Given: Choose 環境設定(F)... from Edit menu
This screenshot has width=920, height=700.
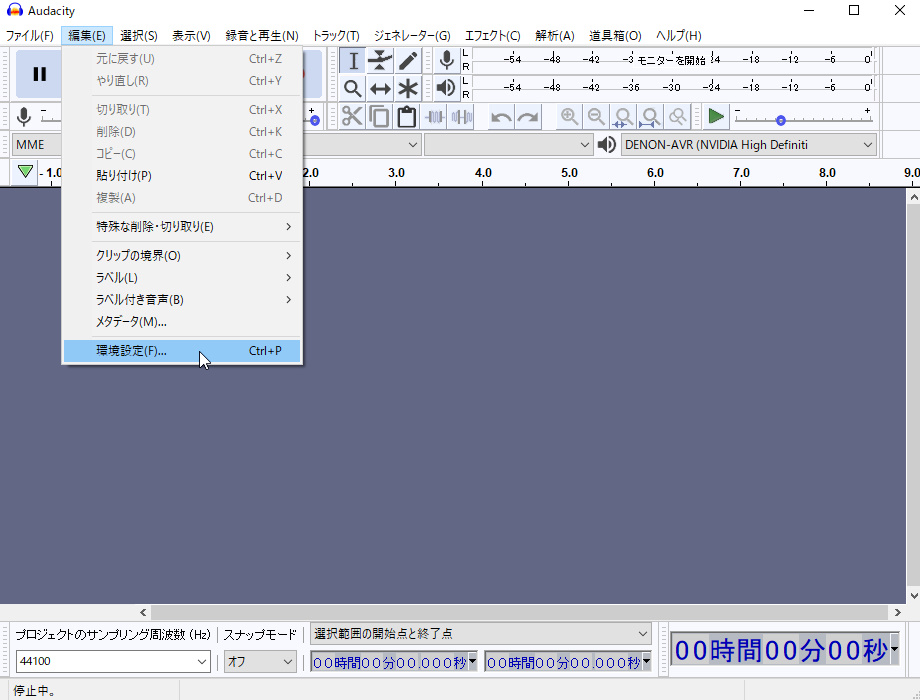Looking at the screenshot, I should (132, 351).
